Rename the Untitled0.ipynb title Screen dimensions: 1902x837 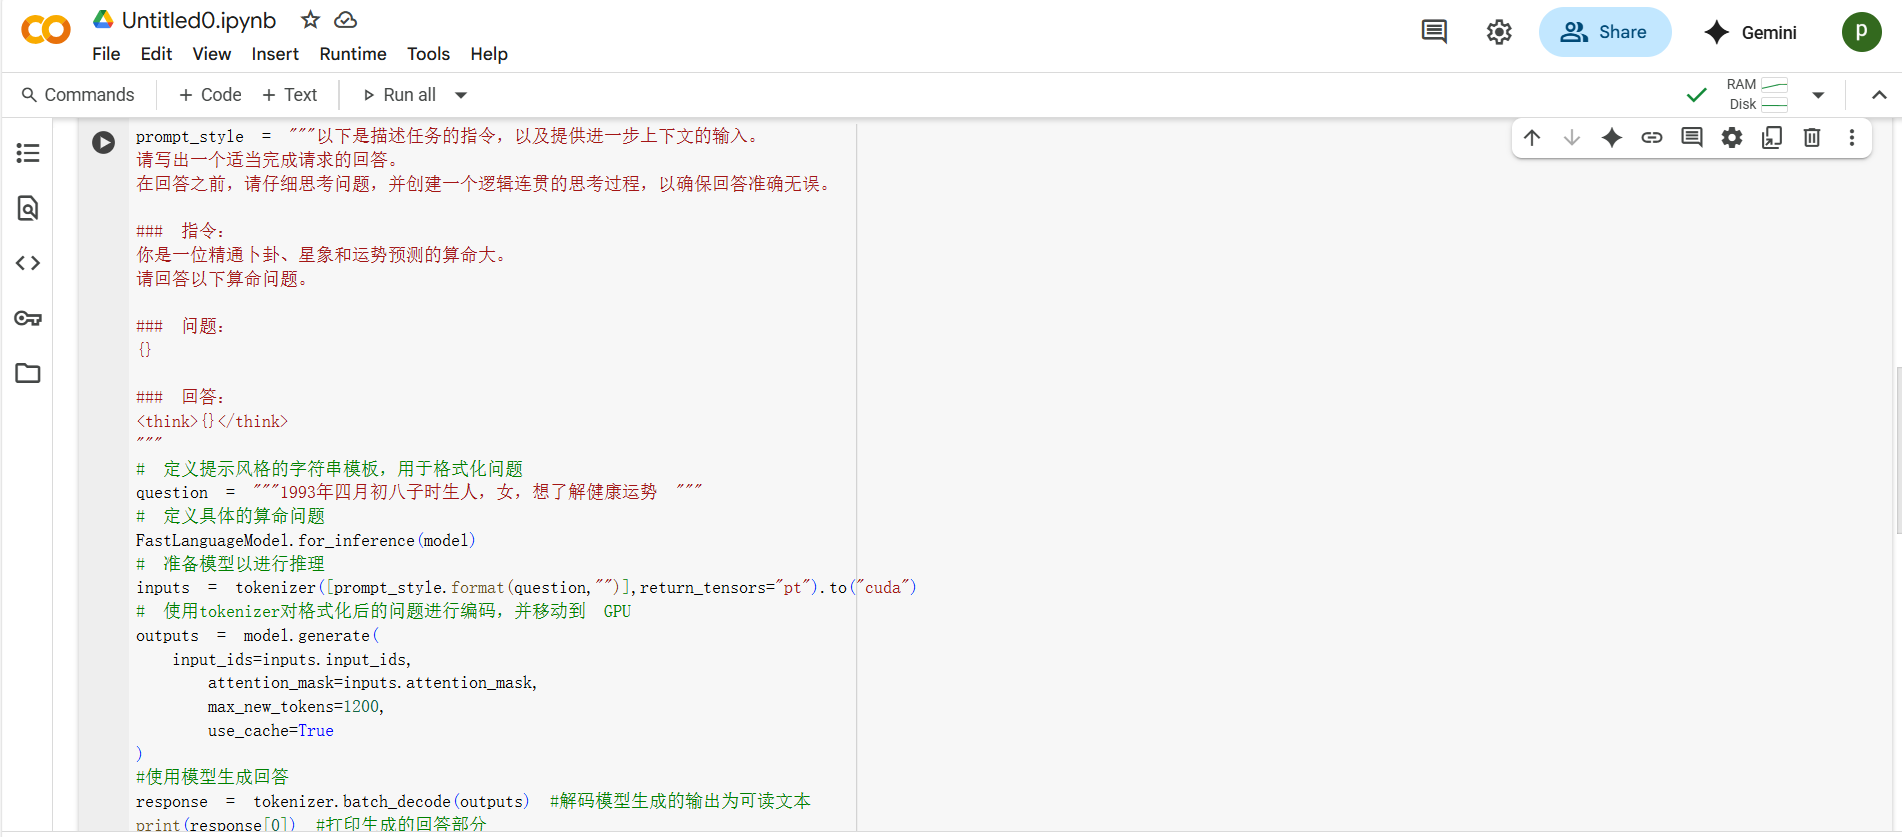(x=199, y=20)
